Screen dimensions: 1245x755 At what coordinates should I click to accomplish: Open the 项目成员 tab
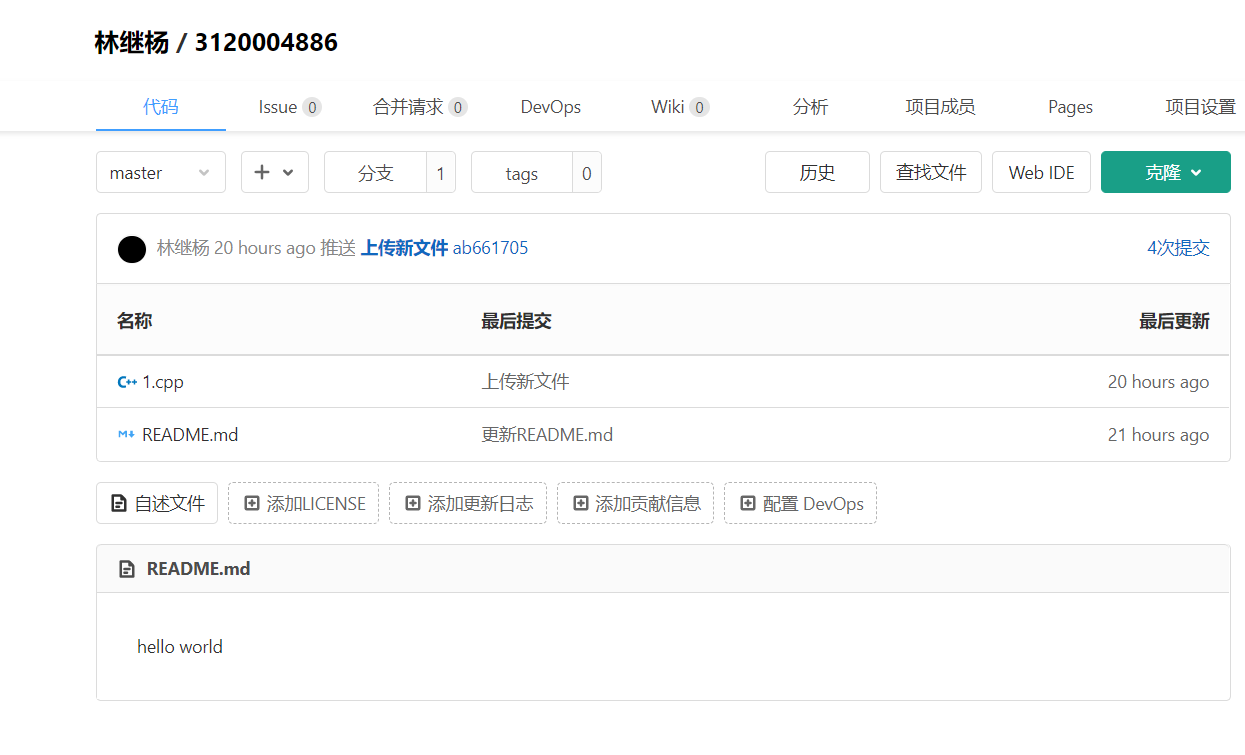coord(941,107)
